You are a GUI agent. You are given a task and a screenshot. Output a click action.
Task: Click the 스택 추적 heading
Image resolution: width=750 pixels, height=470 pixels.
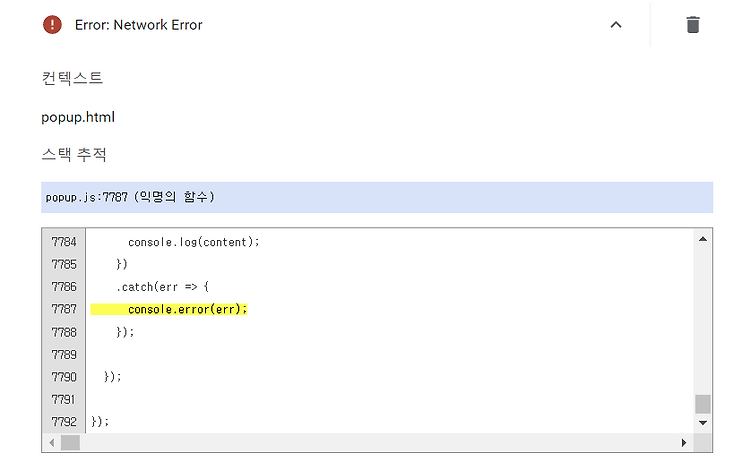pos(74,154)
